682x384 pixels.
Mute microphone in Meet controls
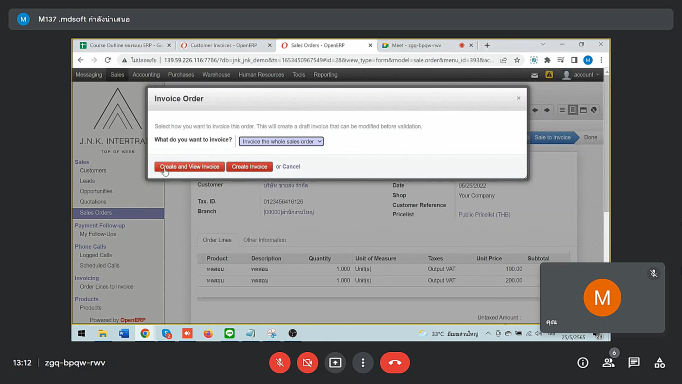pos(280,362)
